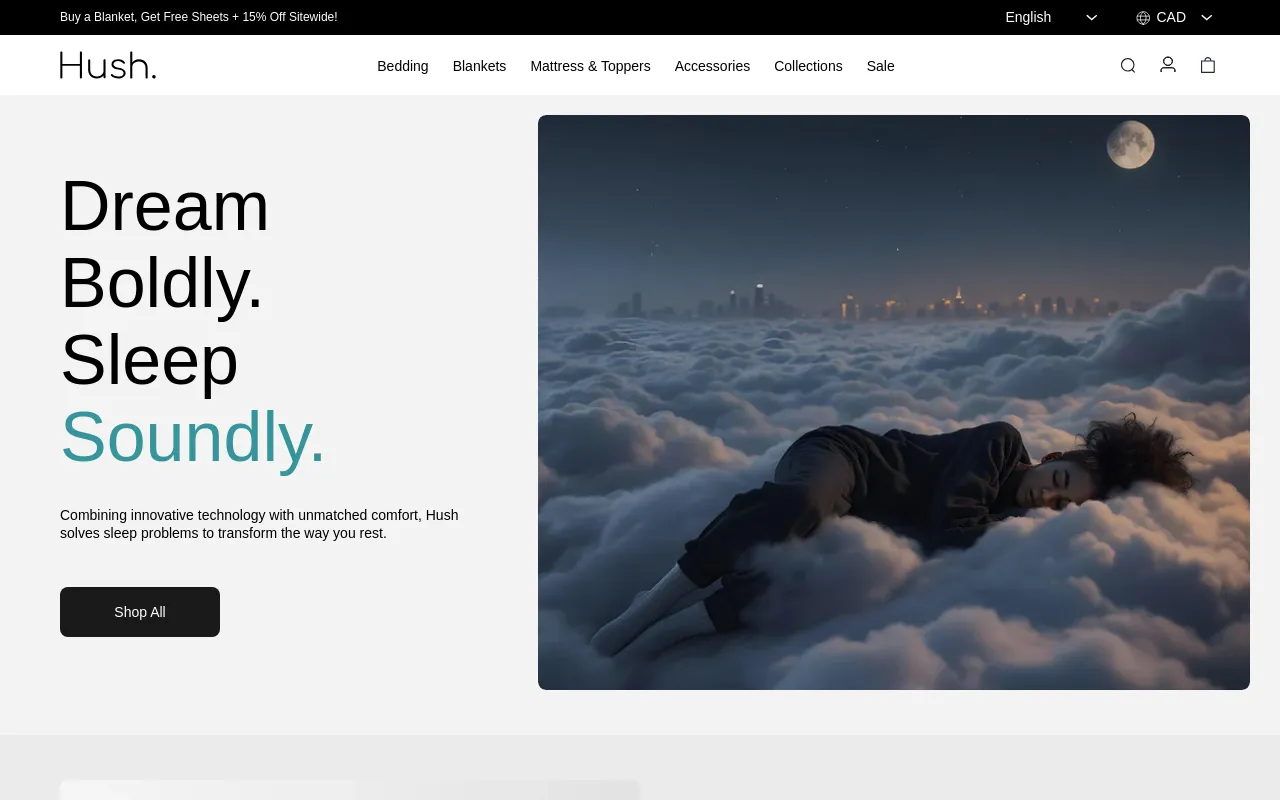Click the account profile icon
The width and height of the screenshot is (1280, 800).
pyautogui.click(x=1168, y=65)
